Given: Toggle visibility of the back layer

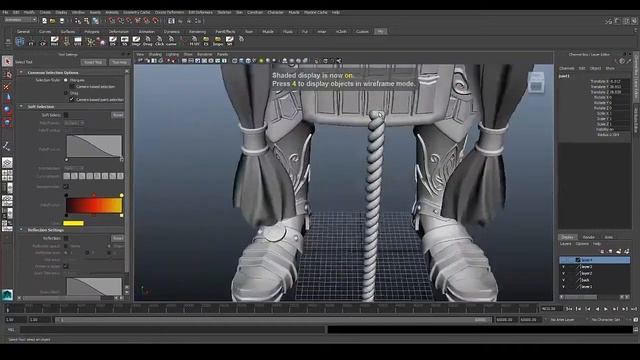Looking at the screenshot, I should point(564,280).
